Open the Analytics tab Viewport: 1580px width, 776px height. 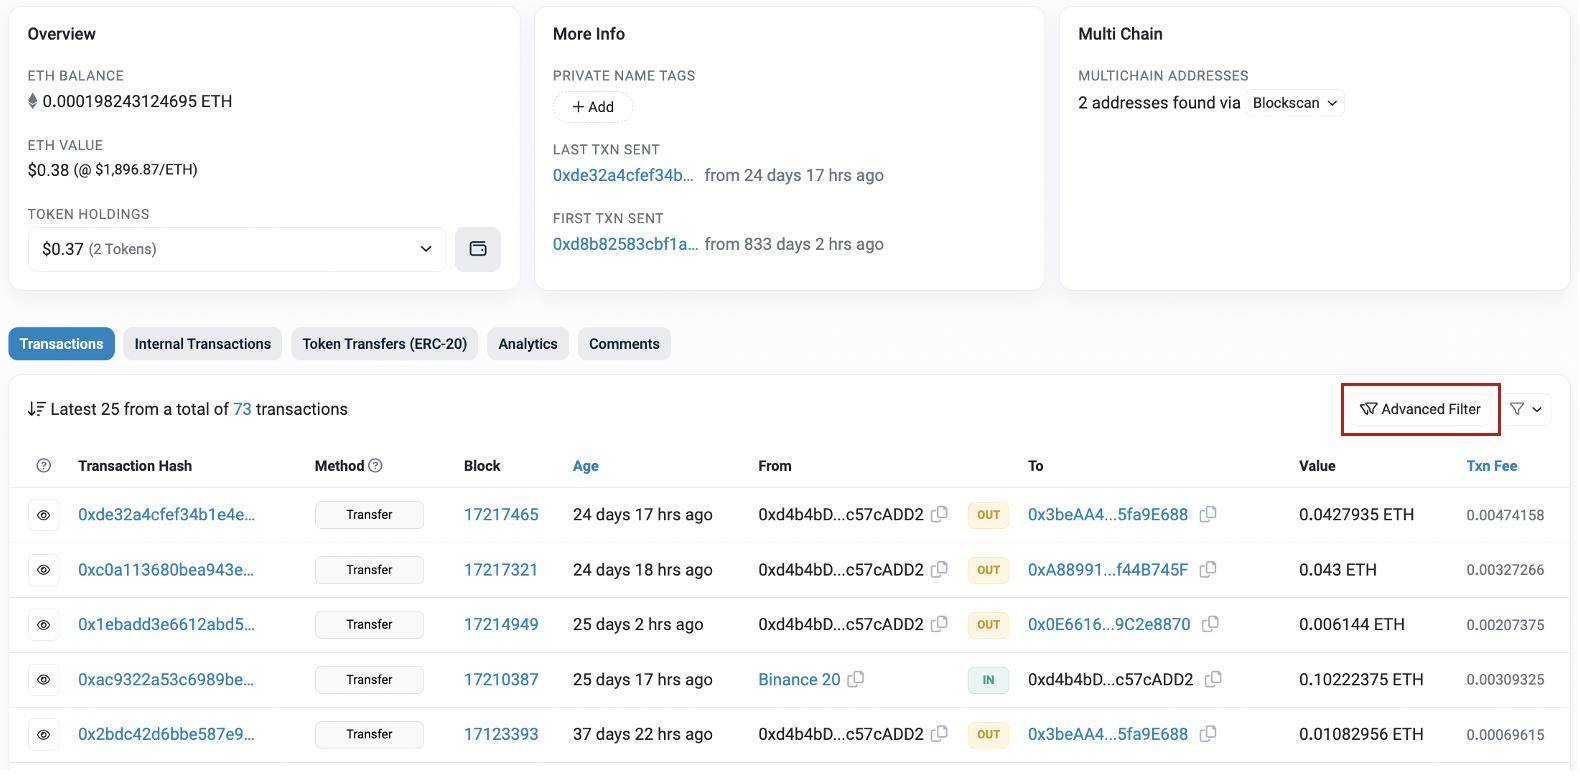pos(528,344)
